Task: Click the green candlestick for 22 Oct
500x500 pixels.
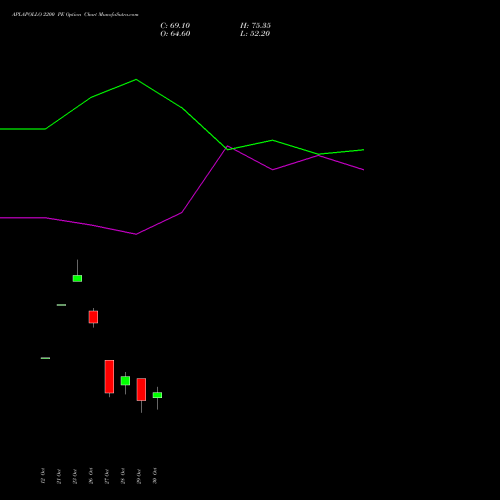Action: tap(77, 278)
